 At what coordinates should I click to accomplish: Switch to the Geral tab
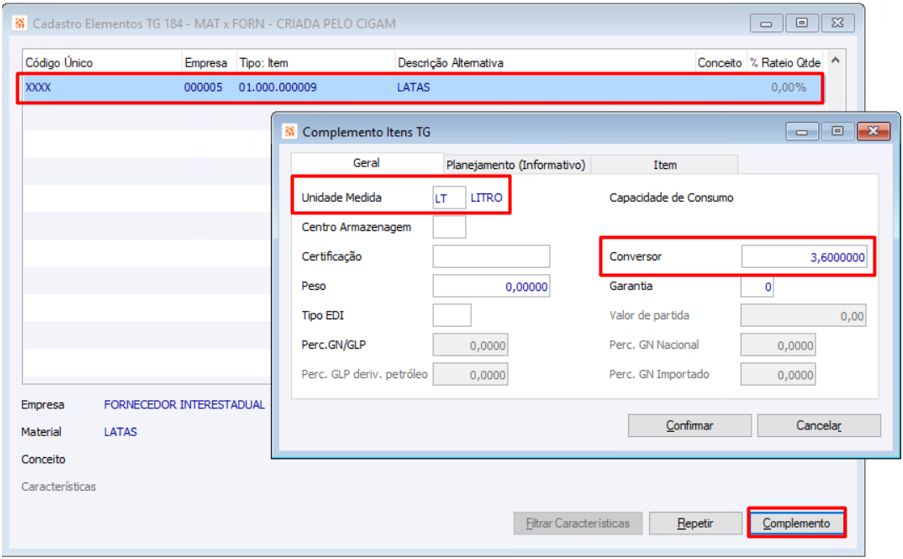click(366, 163)
